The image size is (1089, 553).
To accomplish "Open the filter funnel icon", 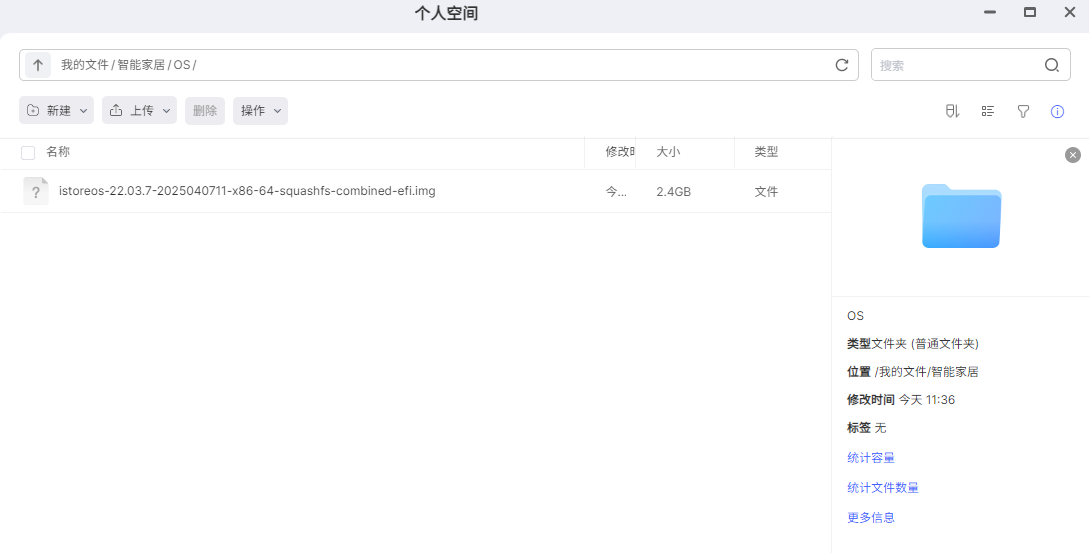I will (1023, 111).
